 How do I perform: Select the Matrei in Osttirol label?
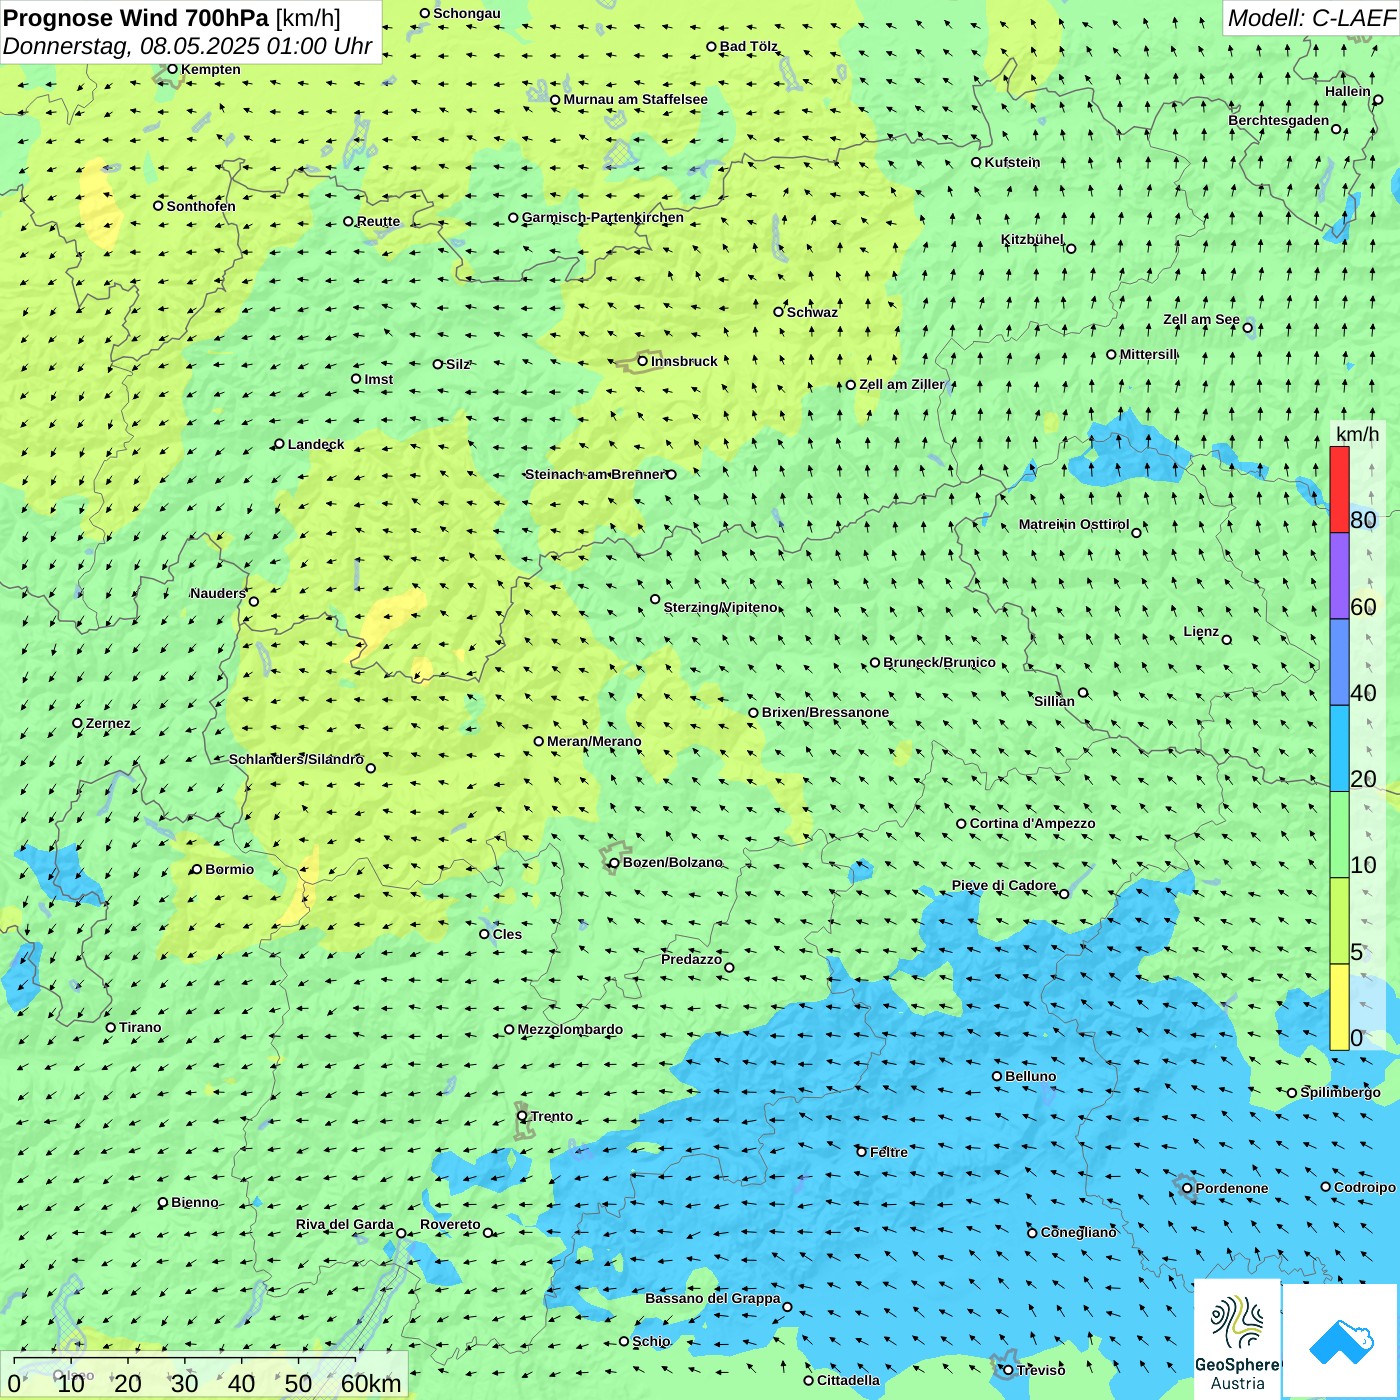pyautogui.click(x=1074, y=524)
